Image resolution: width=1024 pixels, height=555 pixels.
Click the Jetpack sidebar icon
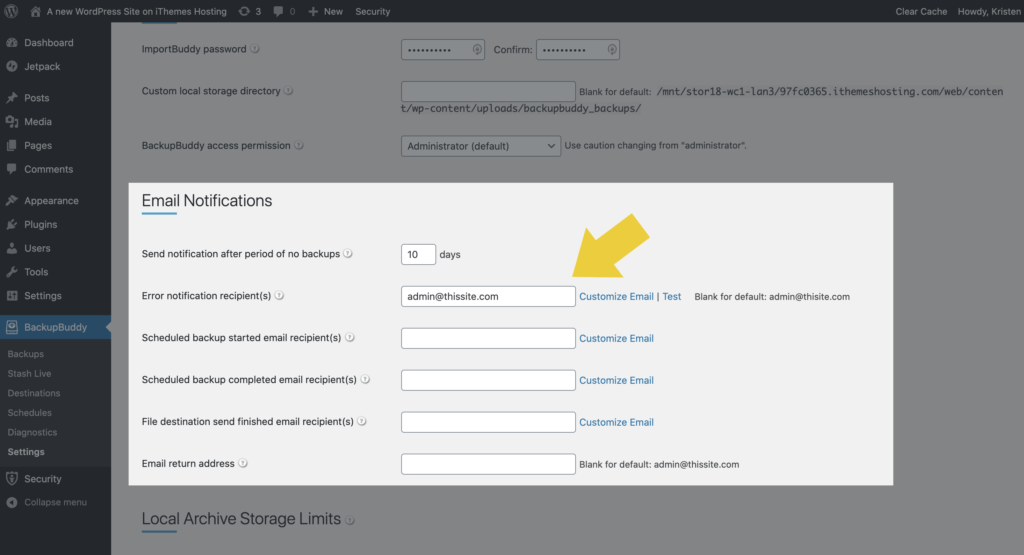tap(12, 67)
